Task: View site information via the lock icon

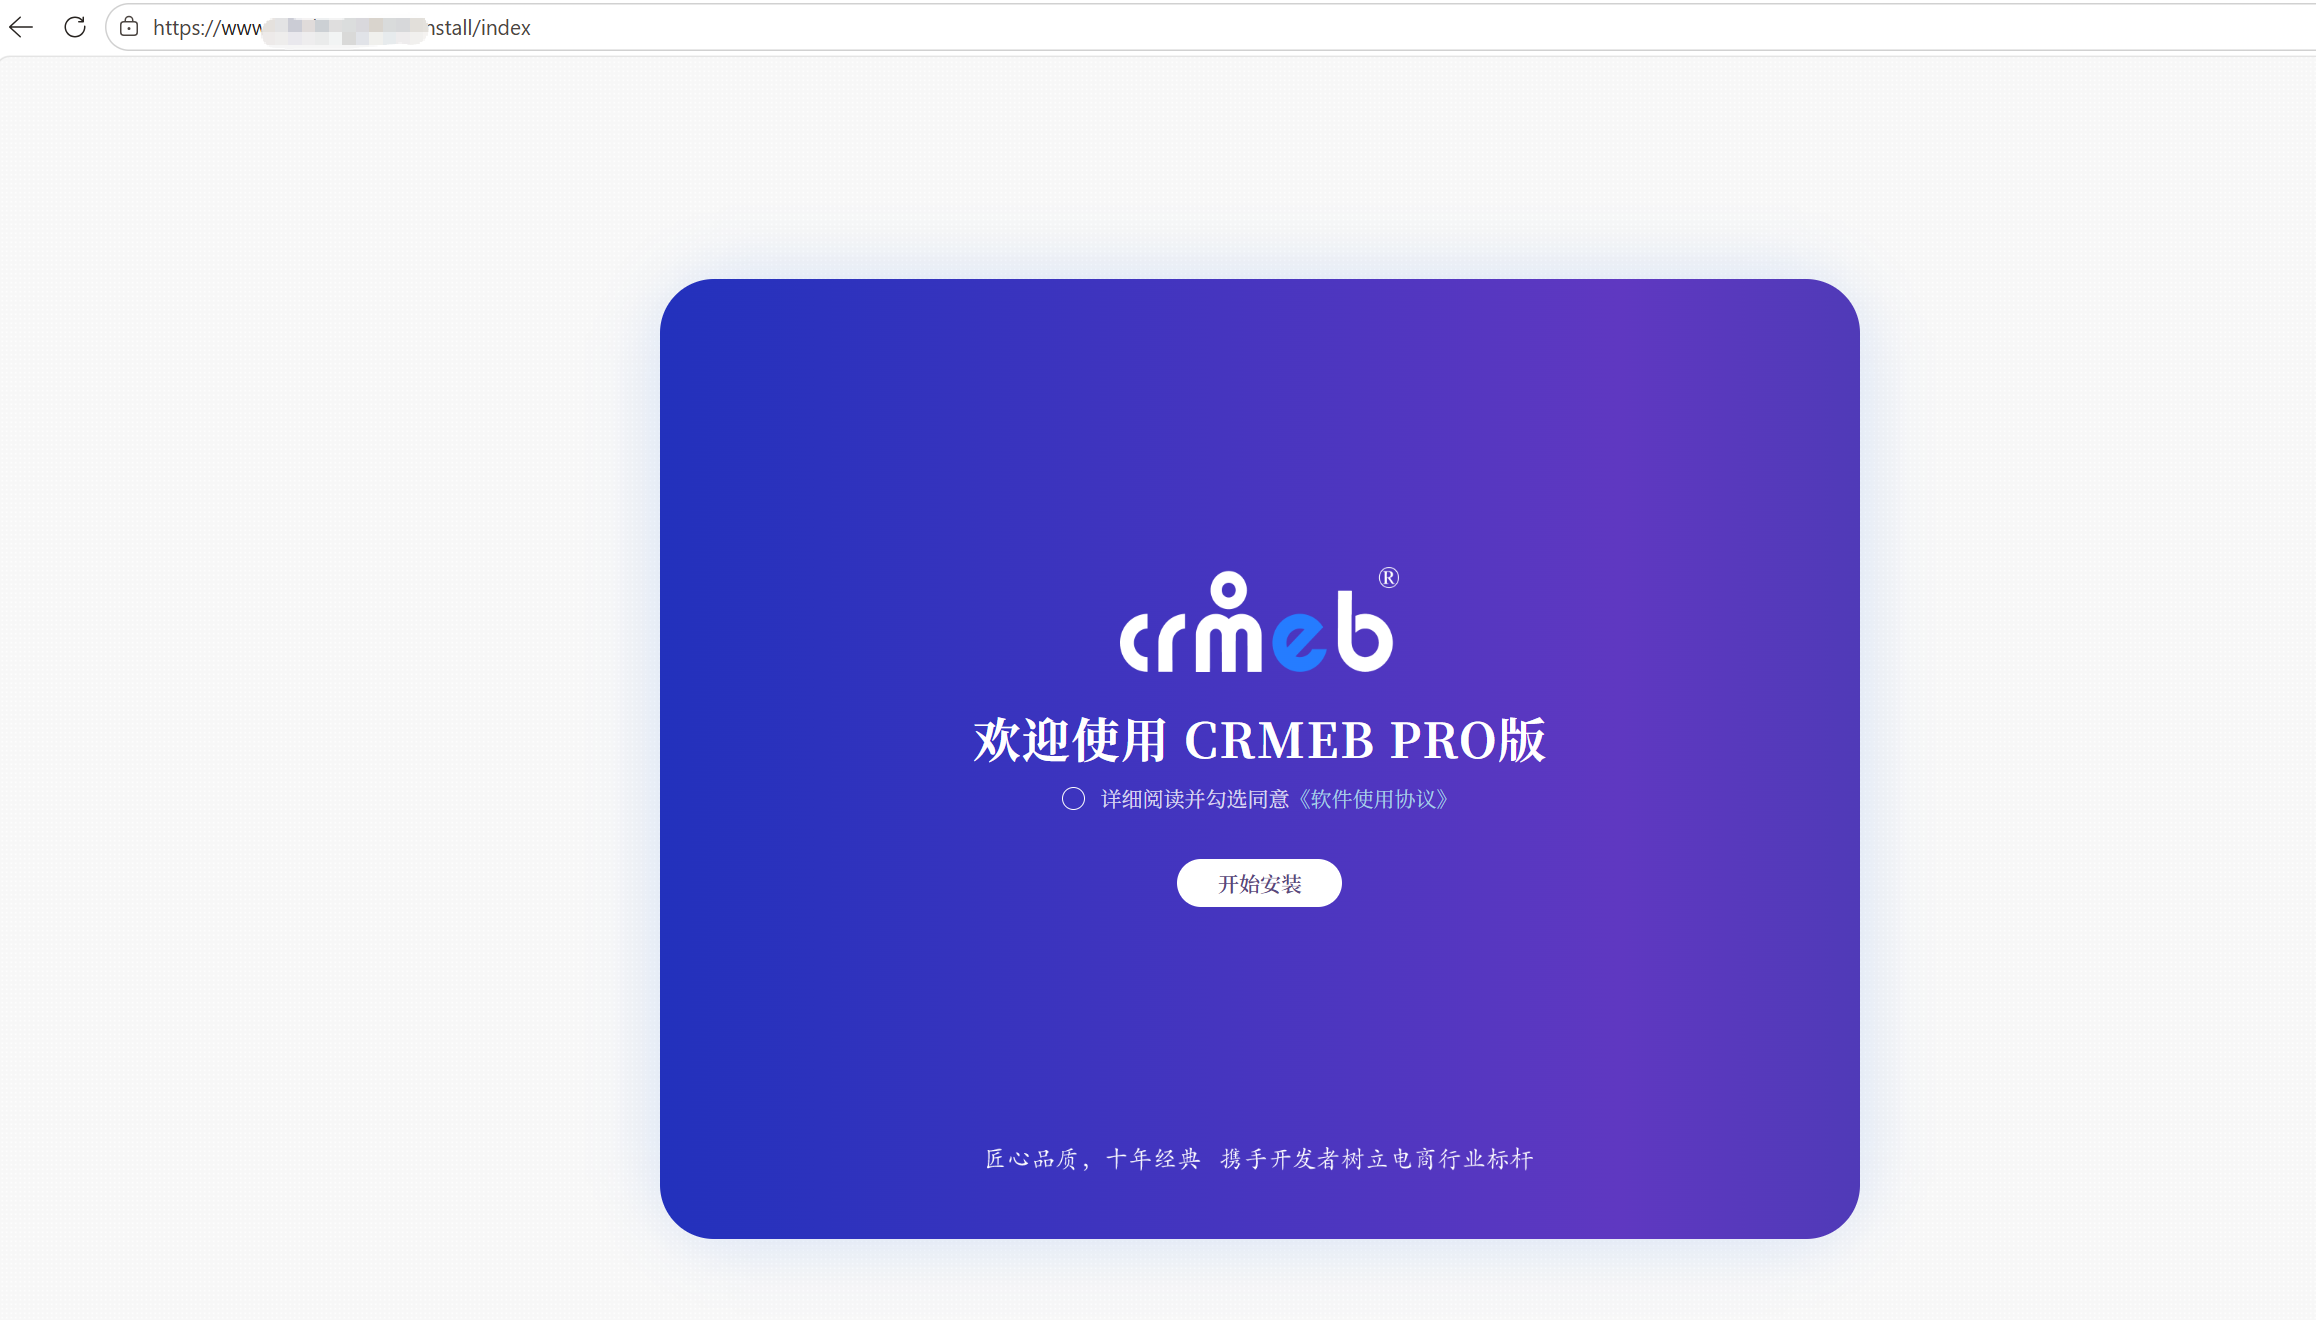Action: click(x=129, y=27)
